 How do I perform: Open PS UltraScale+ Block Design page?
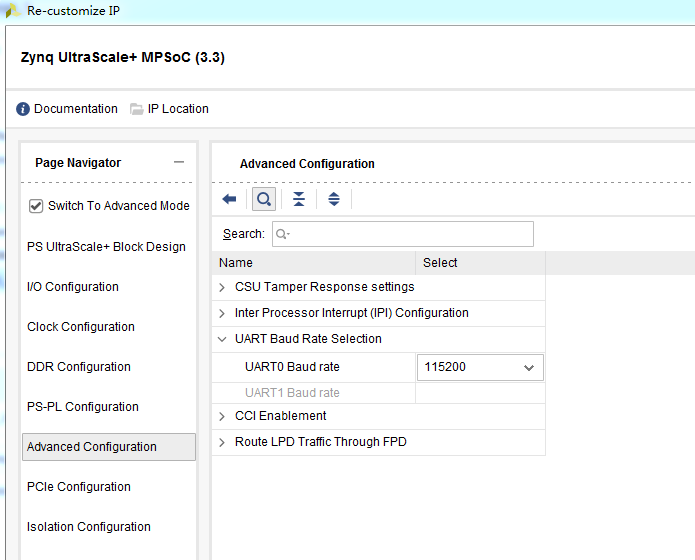106,247
